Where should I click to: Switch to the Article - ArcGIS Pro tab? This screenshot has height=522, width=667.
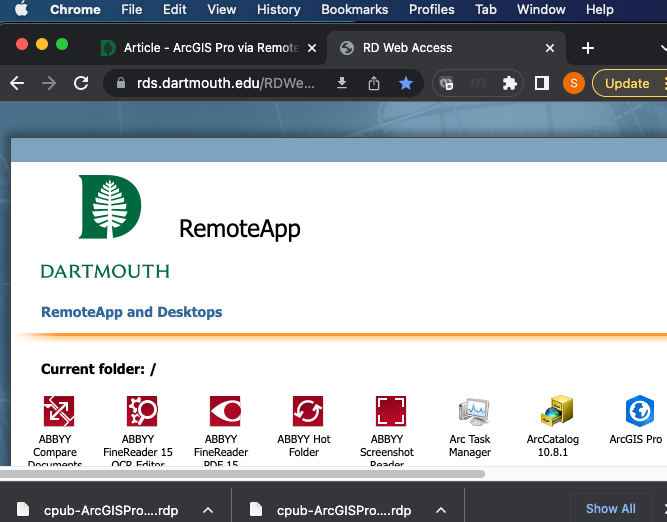[x=209, y=48]
